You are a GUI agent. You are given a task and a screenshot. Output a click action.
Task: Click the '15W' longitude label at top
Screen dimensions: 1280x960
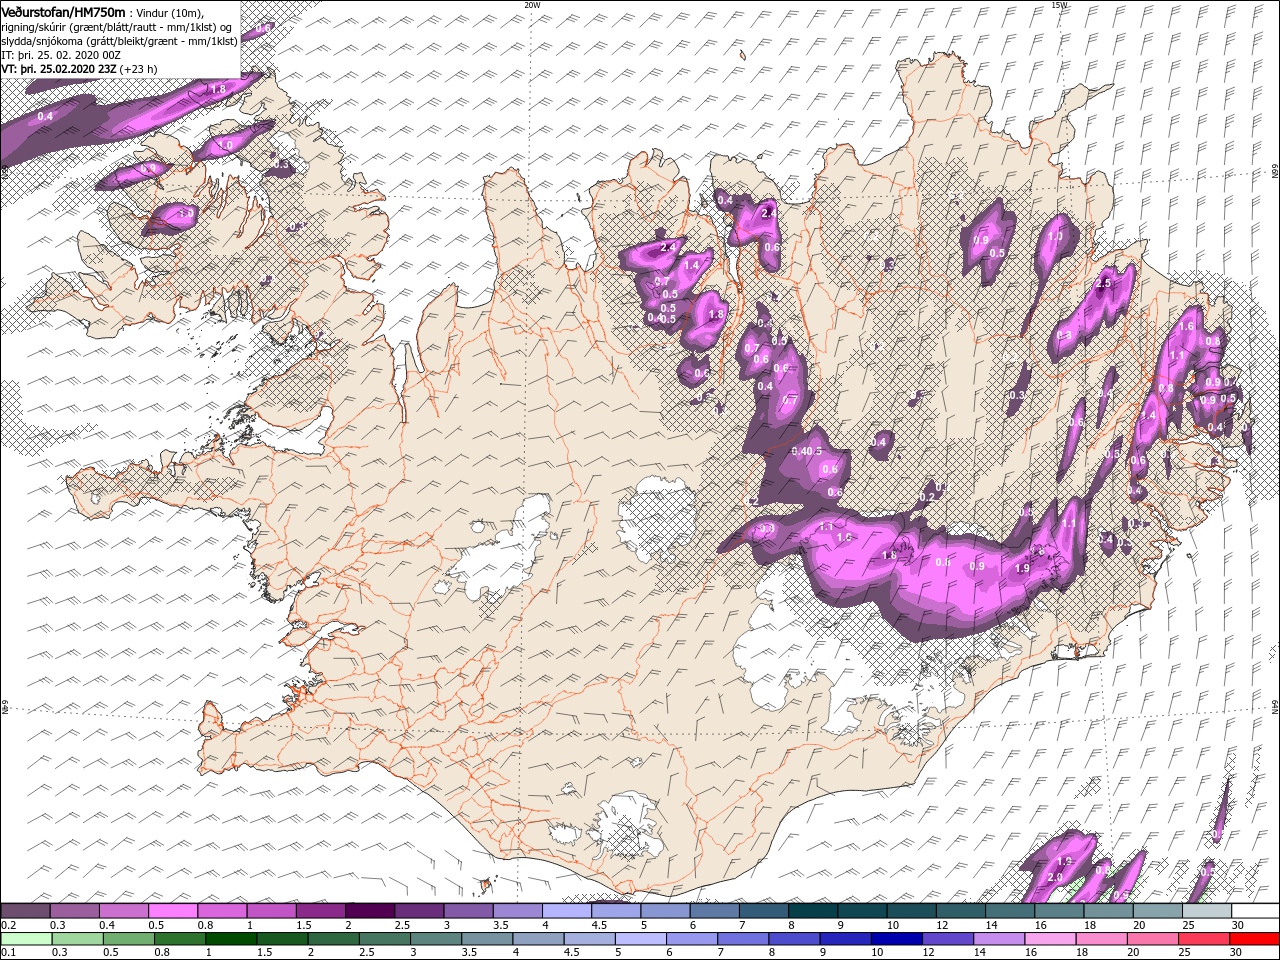[1059, 5]
